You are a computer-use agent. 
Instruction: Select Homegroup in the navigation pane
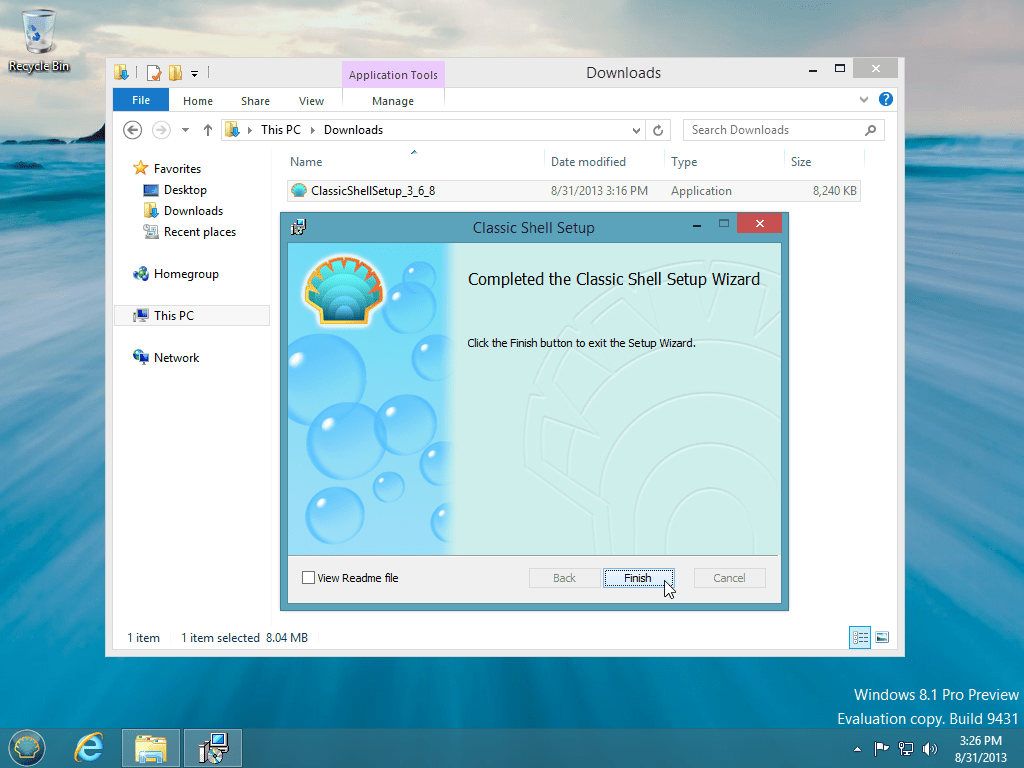[x=186, y=274]
